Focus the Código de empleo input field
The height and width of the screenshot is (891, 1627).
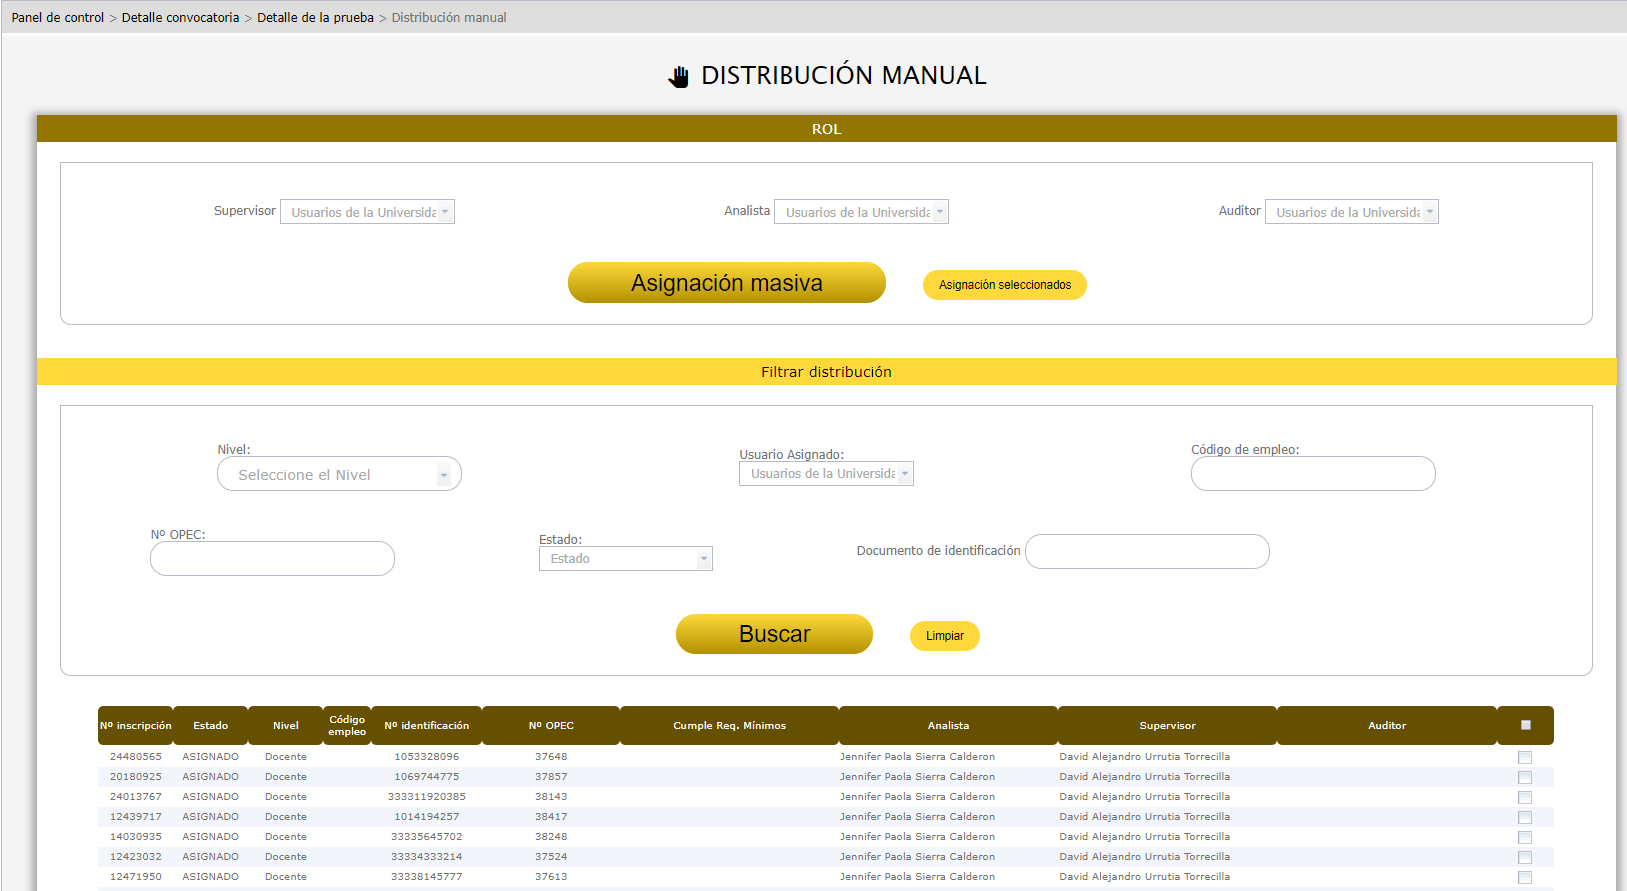(1312, 474)
